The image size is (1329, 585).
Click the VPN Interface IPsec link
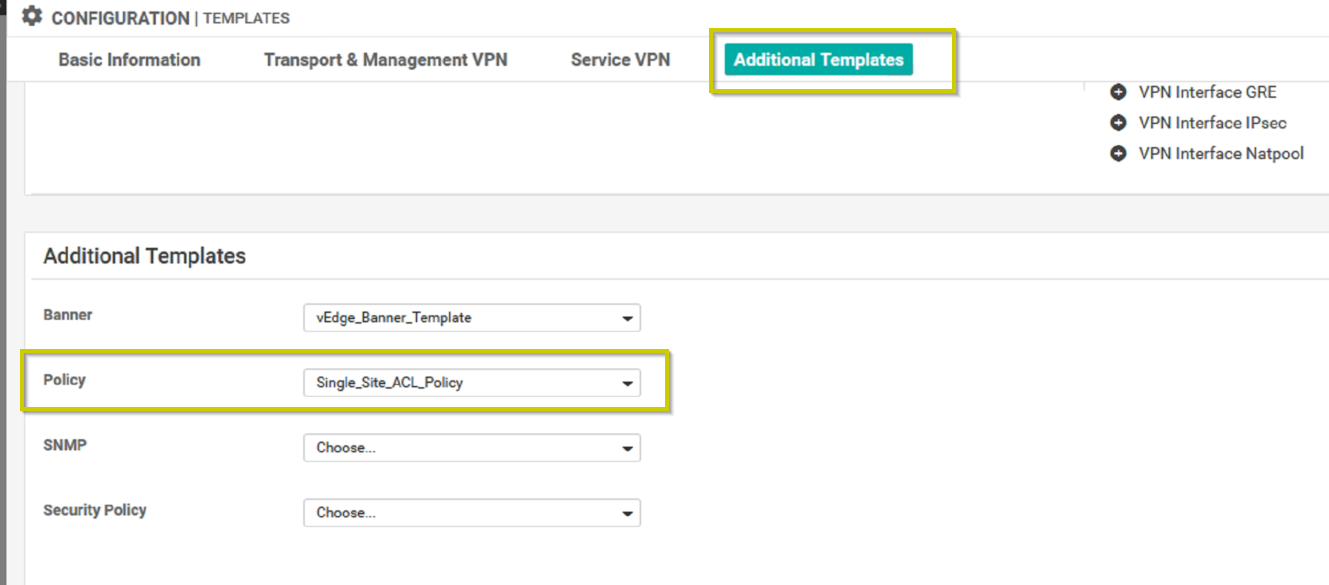tap(1212, 123)
